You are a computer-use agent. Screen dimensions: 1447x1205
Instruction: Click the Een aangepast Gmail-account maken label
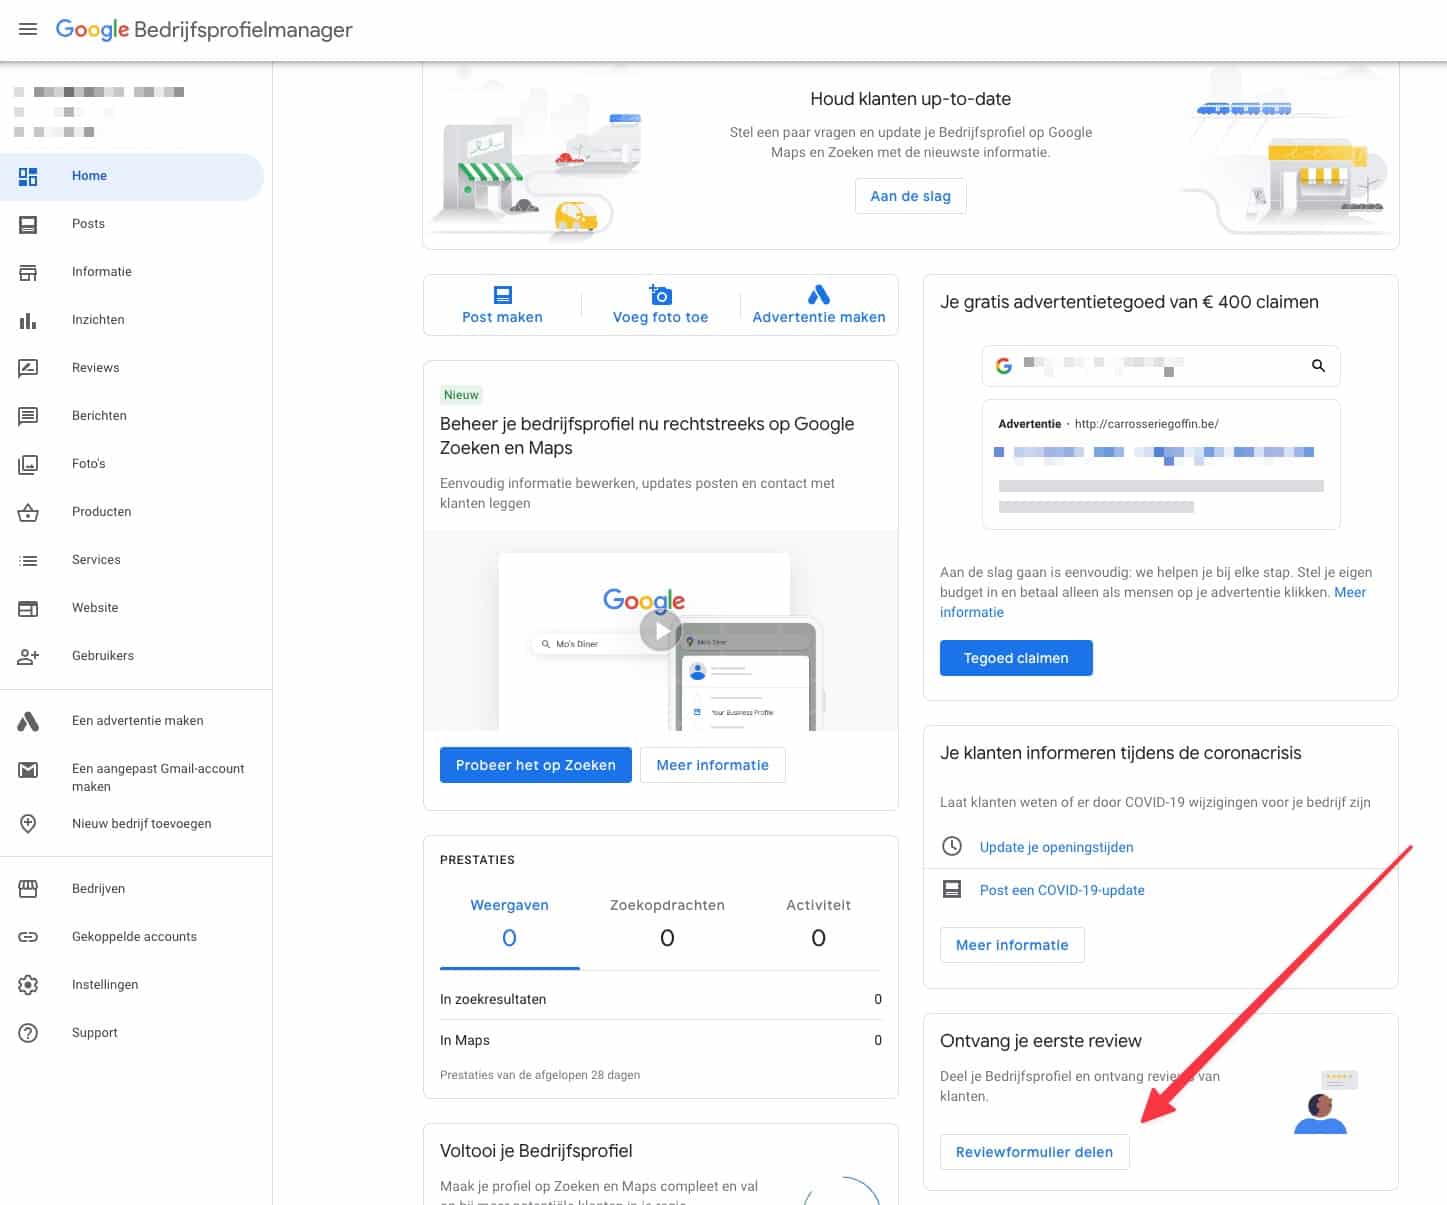pyautogui.click(x=158, y=778)
